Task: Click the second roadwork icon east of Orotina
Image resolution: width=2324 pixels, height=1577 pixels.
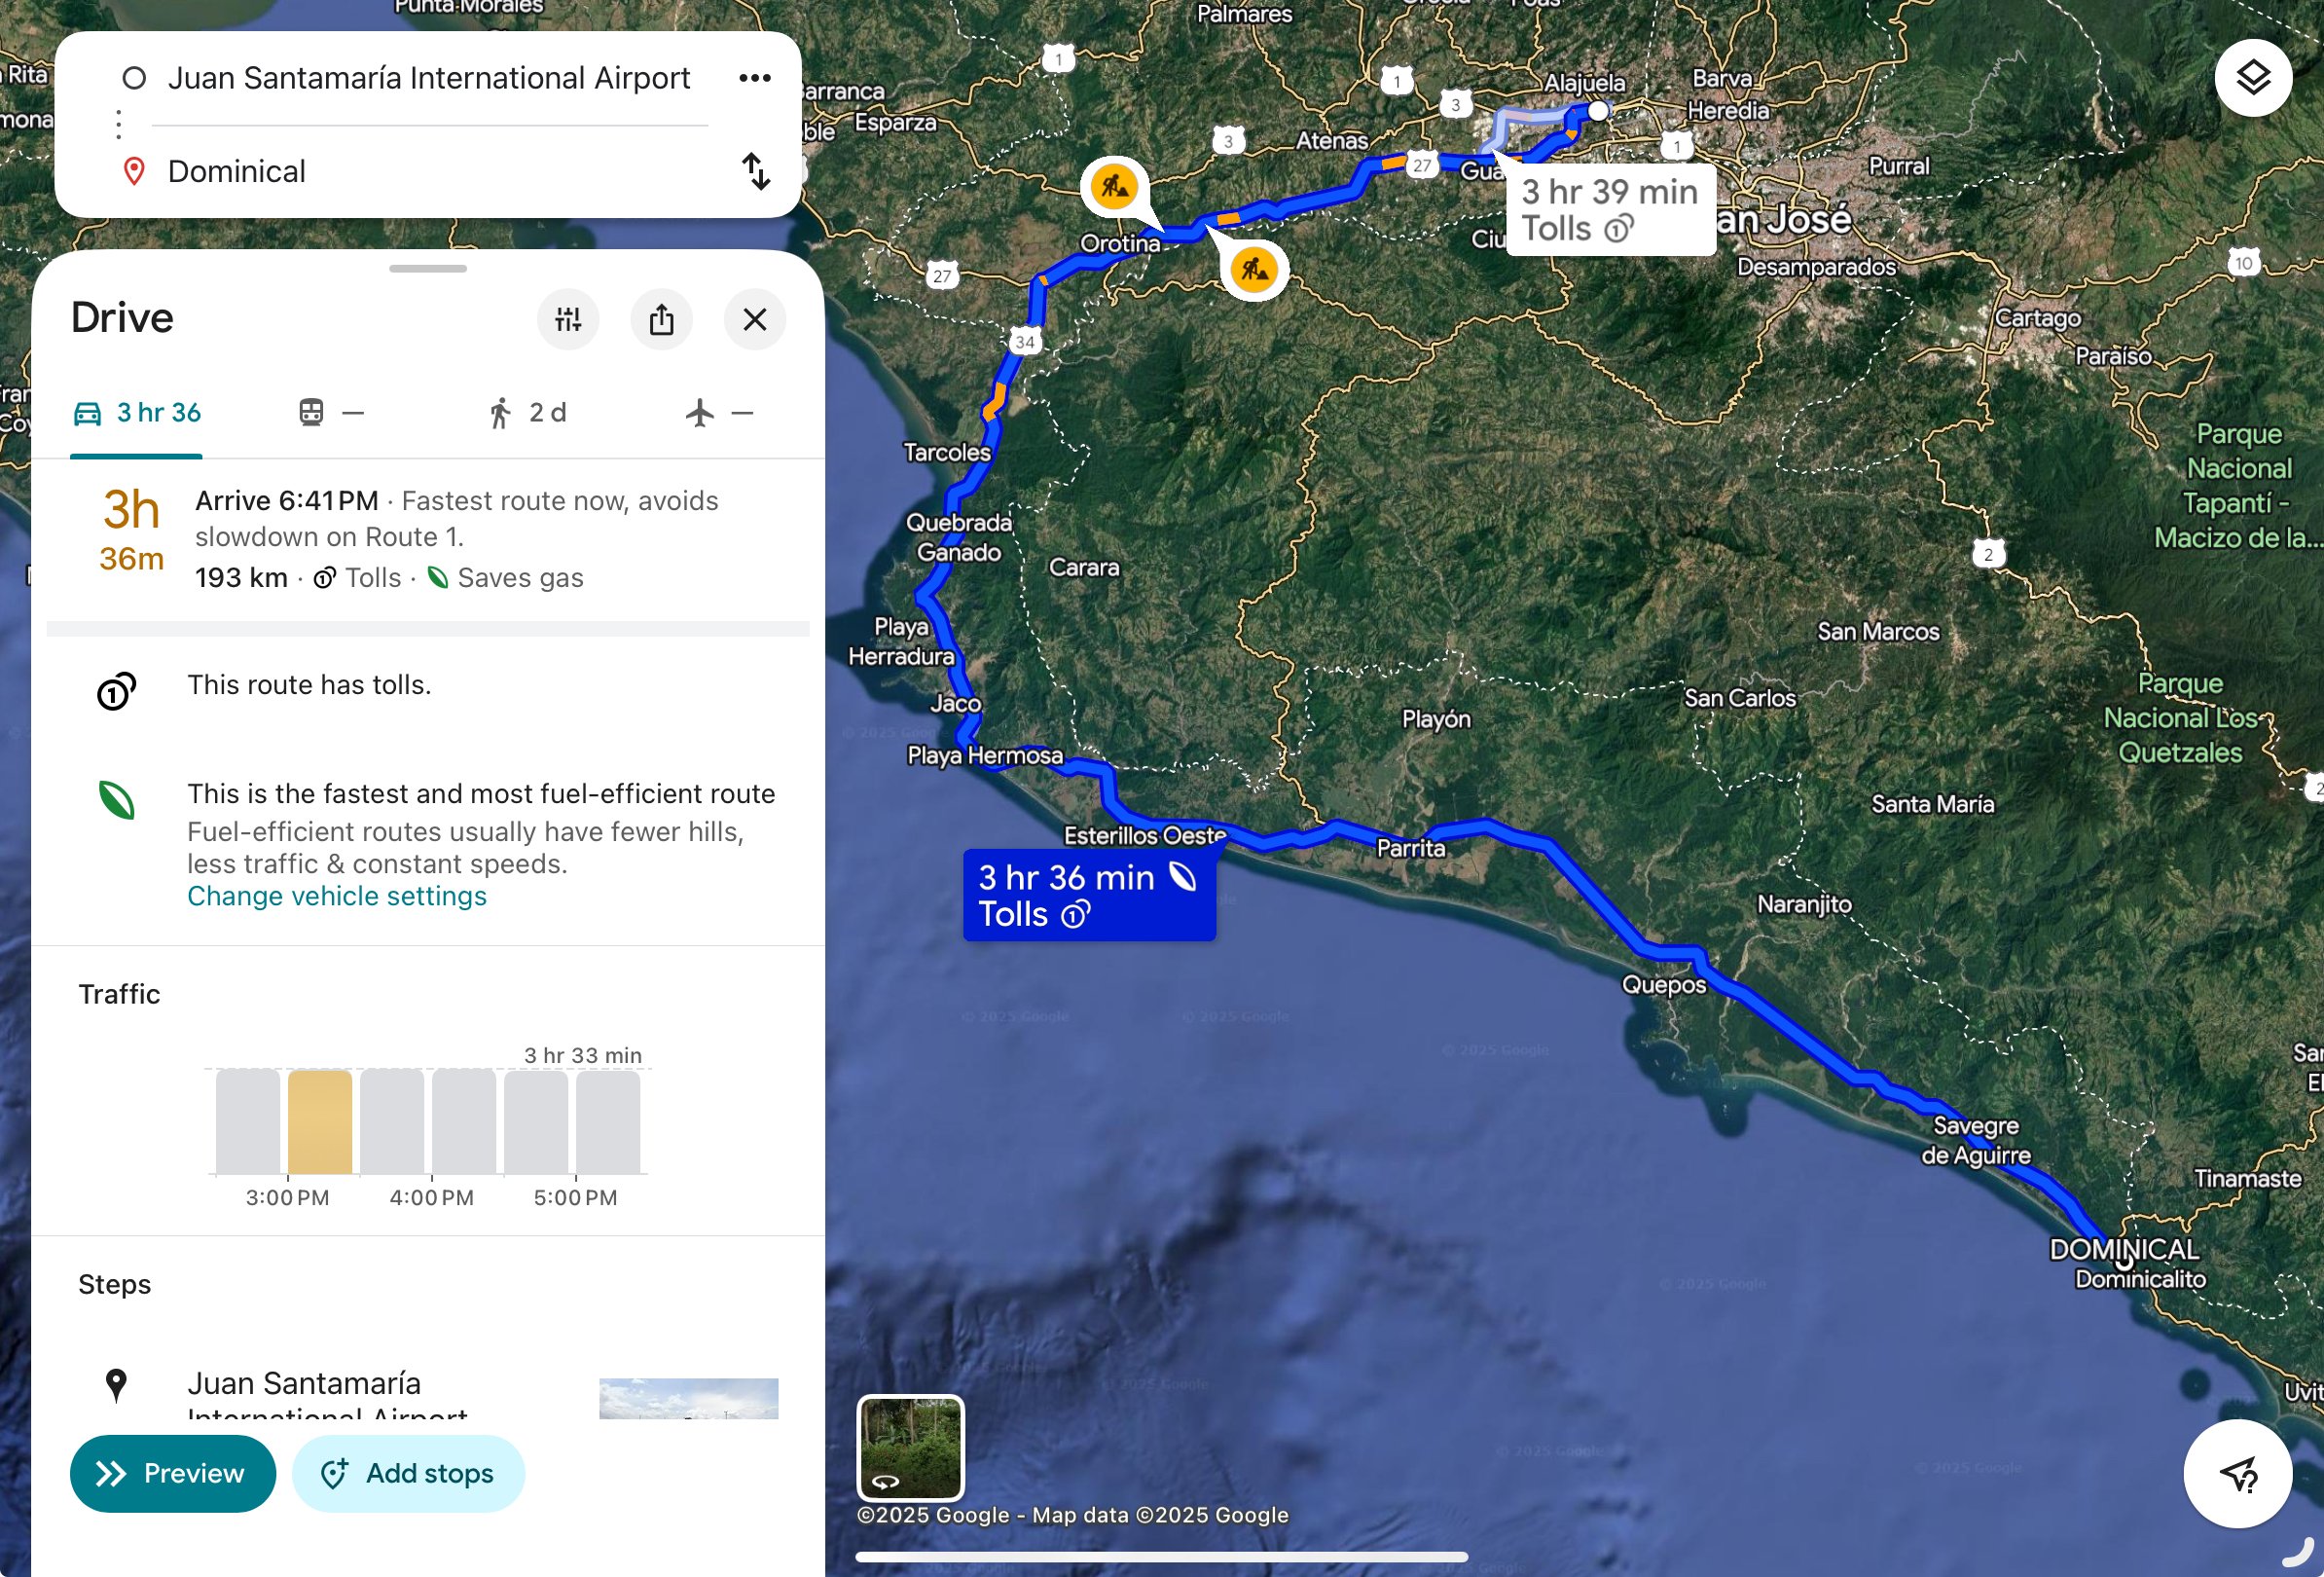Action: pos(1254,269)
